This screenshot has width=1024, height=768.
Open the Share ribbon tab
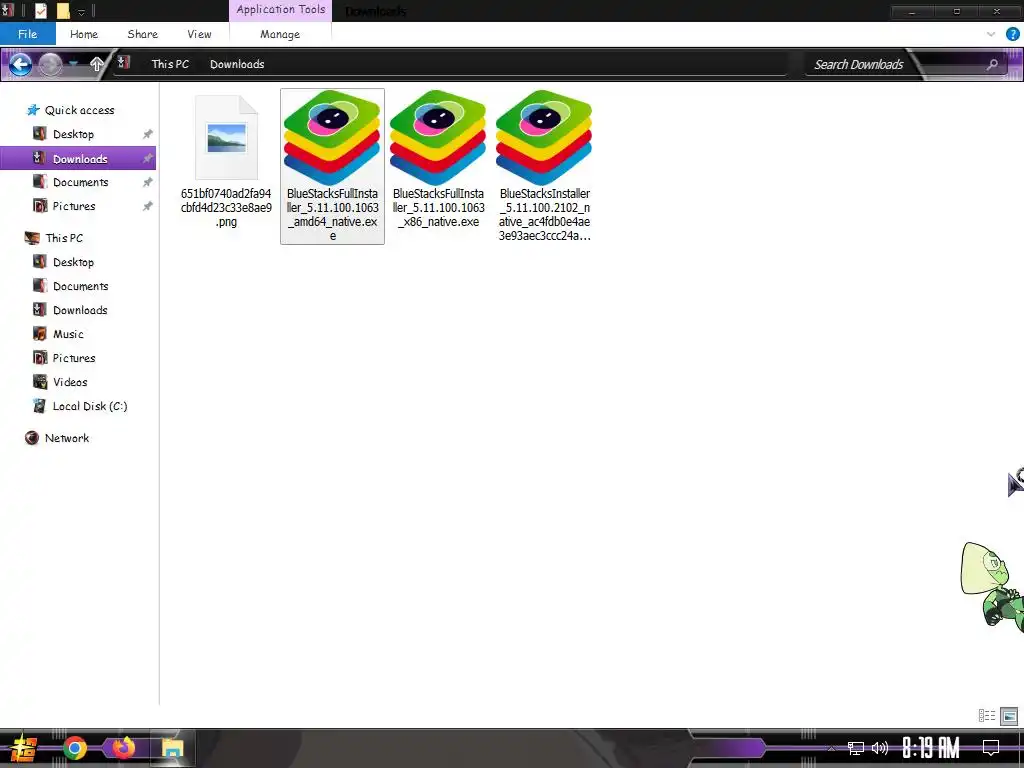click(x=142, y=34)
